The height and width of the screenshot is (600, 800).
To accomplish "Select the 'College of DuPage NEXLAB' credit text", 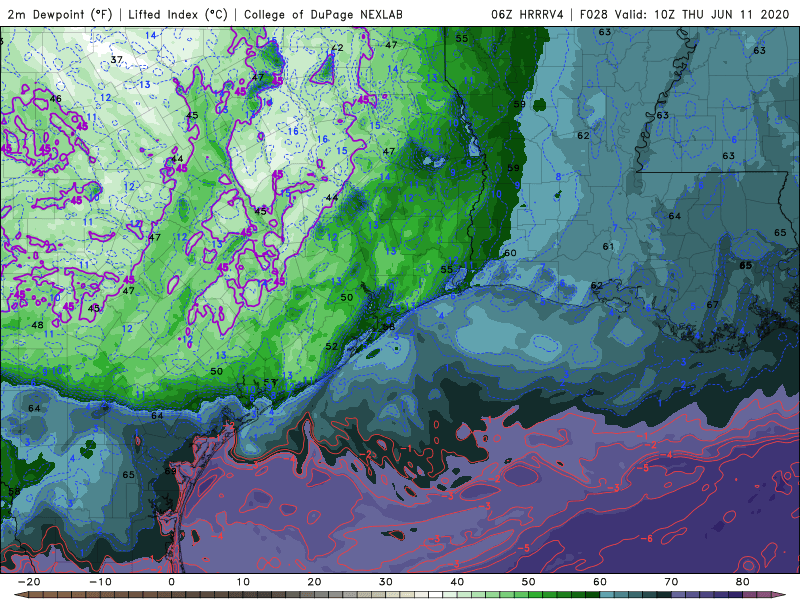I will point(323,14).
